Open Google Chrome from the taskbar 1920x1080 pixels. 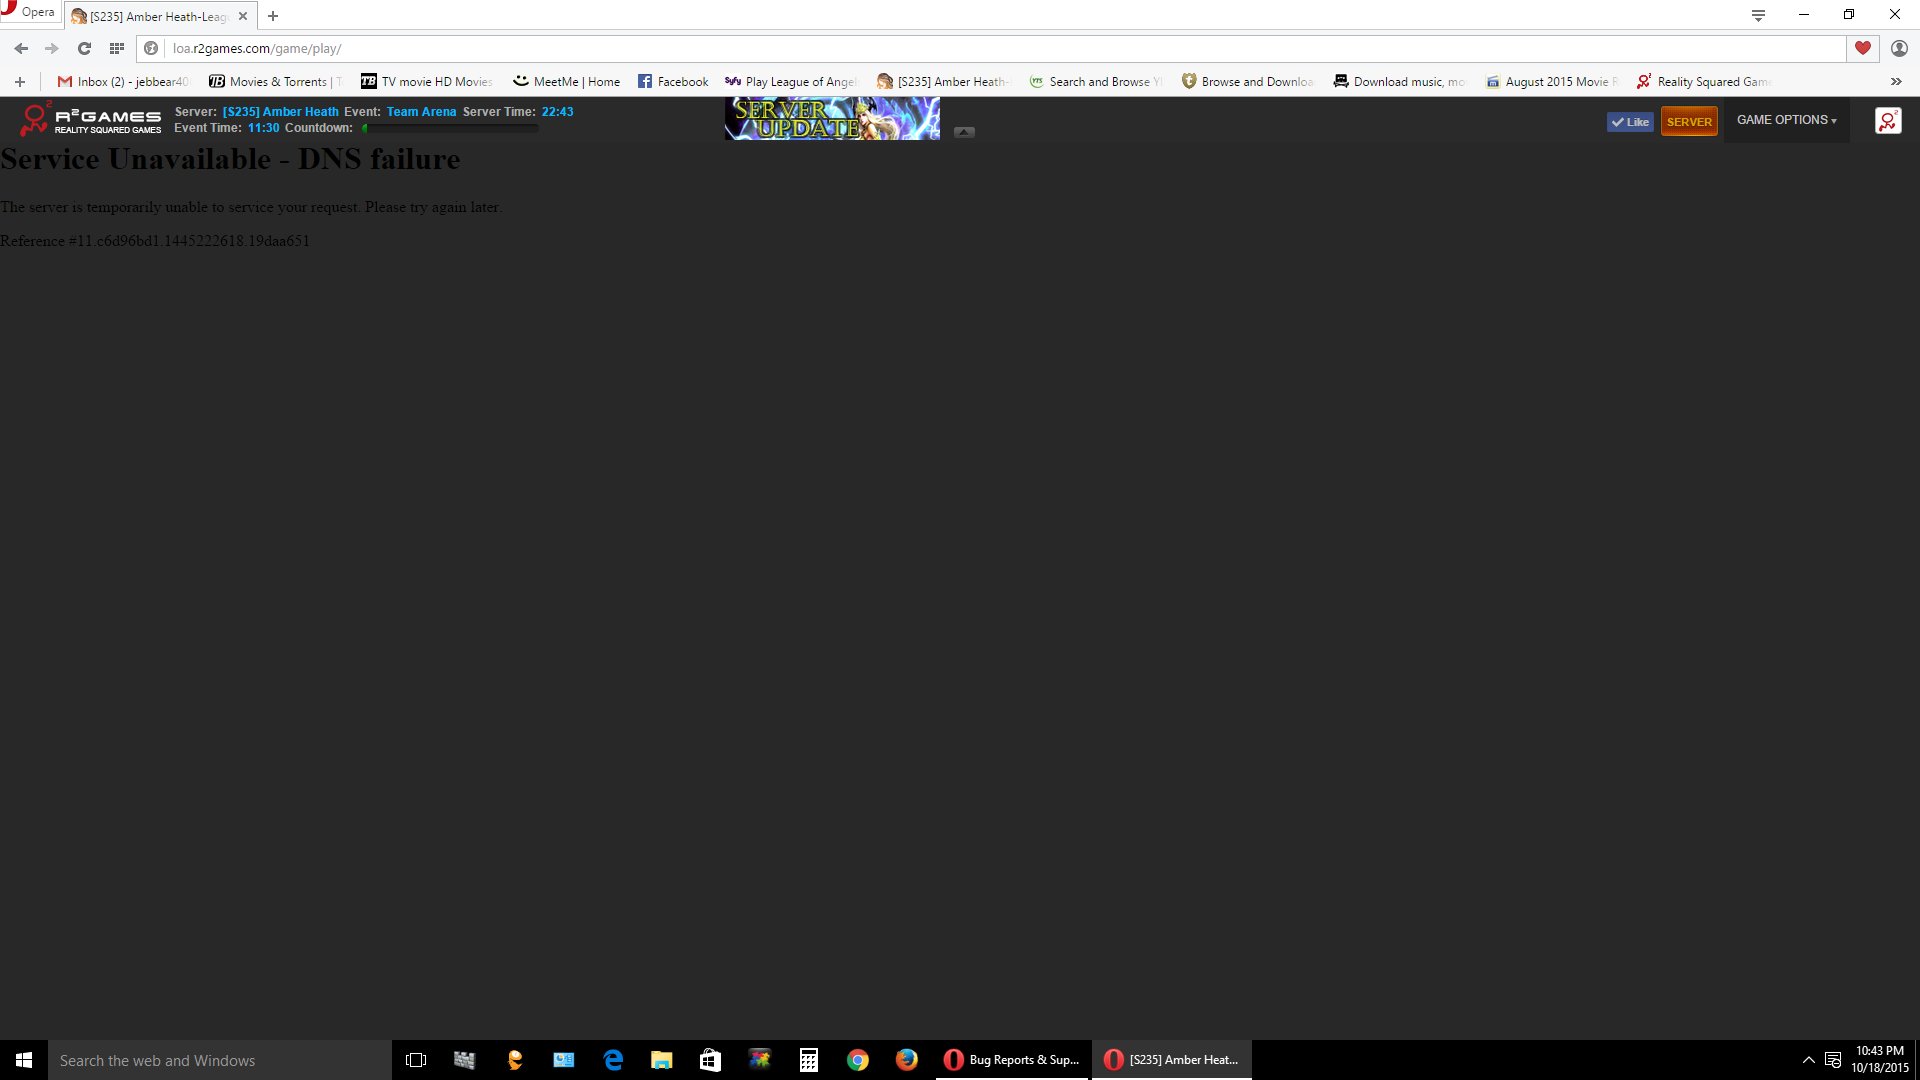point(858,1060)
